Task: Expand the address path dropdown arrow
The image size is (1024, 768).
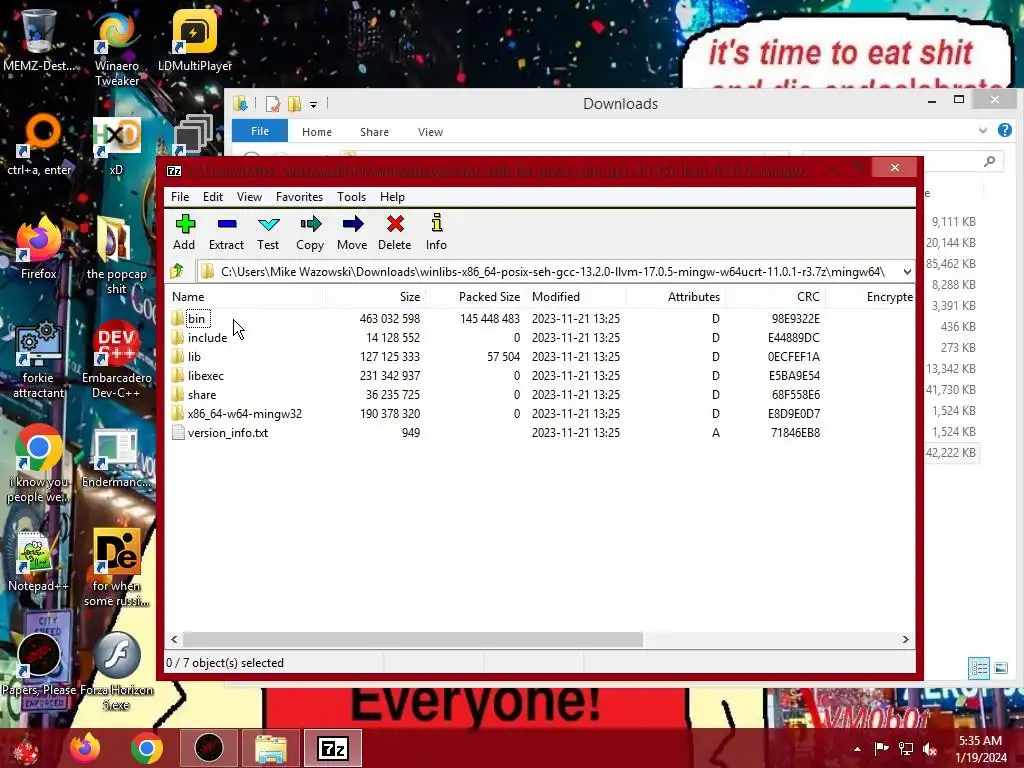Action: (x=907, y=272)
